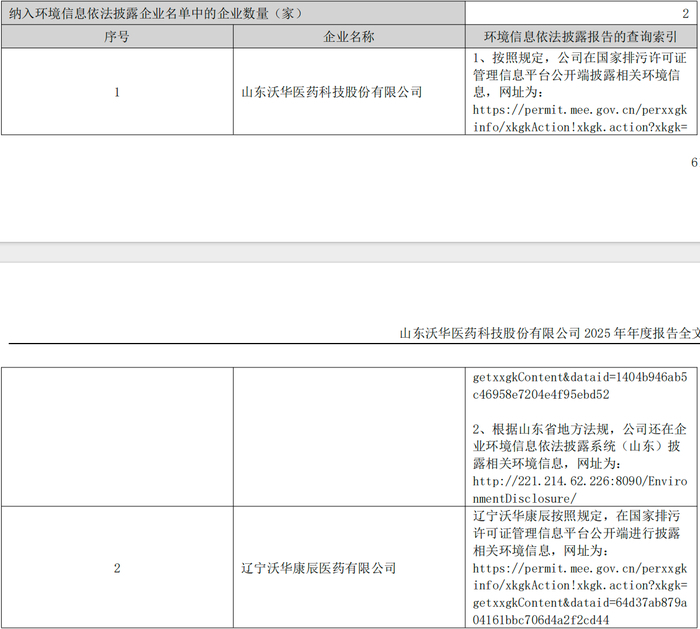The width and height of the screenshot is (700, 629).
Task: Click serial number 1 in the first row
Action: (x=117, y=92)
